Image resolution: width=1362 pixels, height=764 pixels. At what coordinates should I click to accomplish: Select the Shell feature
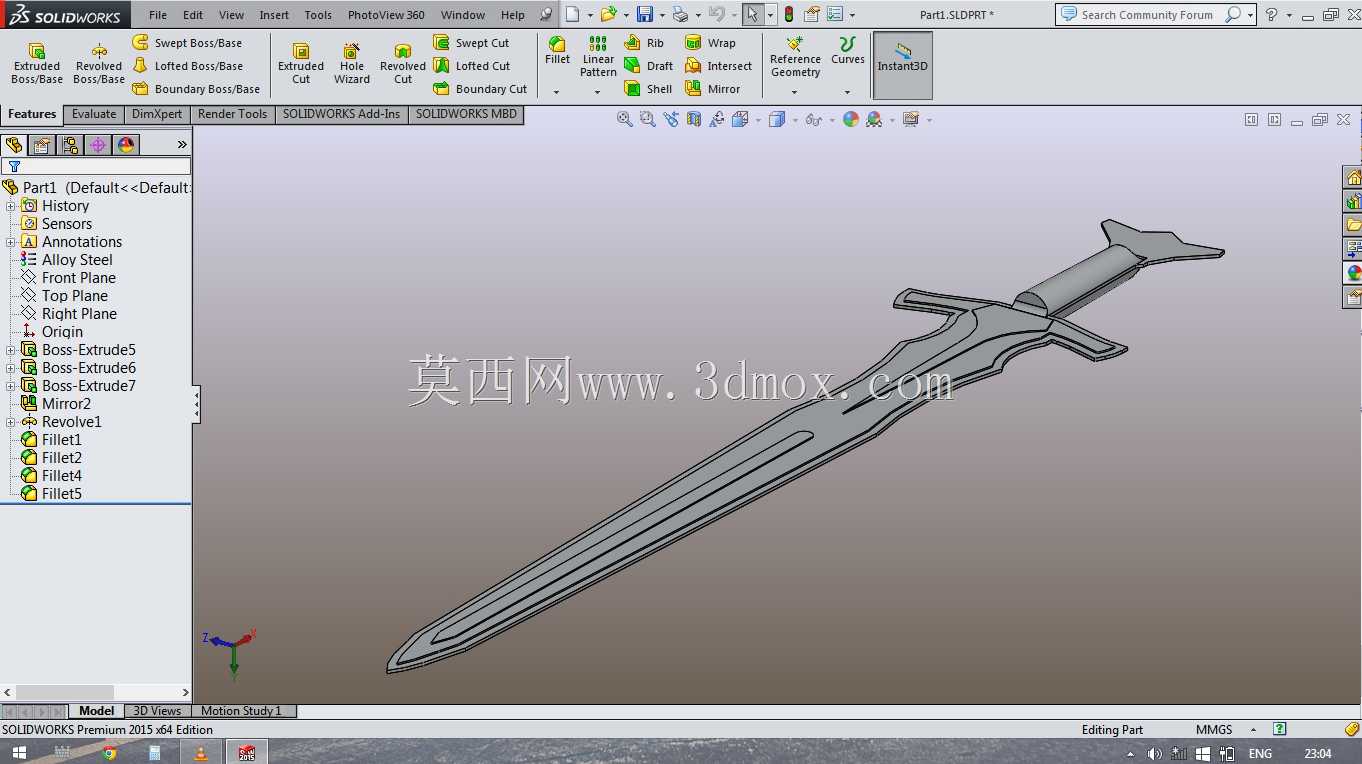(x=648, y=89)
